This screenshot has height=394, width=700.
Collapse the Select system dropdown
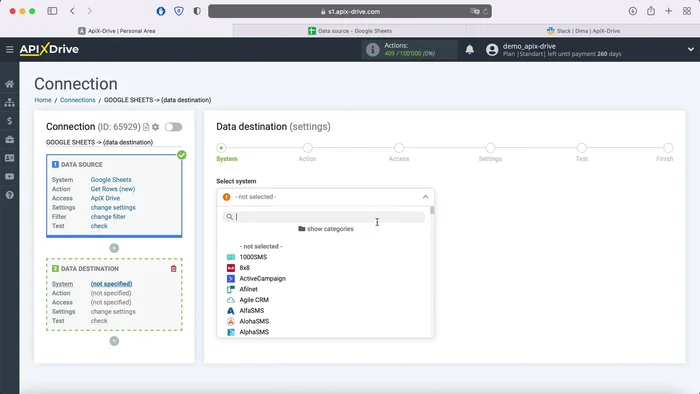[x=425, y=197]
